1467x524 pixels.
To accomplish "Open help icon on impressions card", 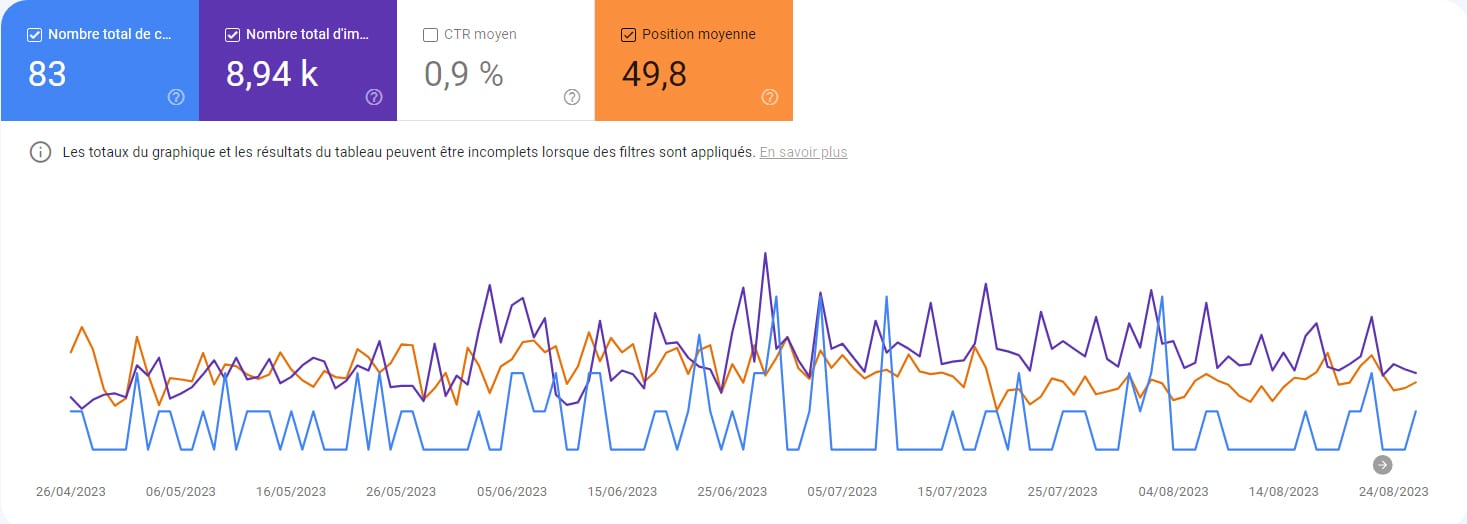I will coord(374,97).
